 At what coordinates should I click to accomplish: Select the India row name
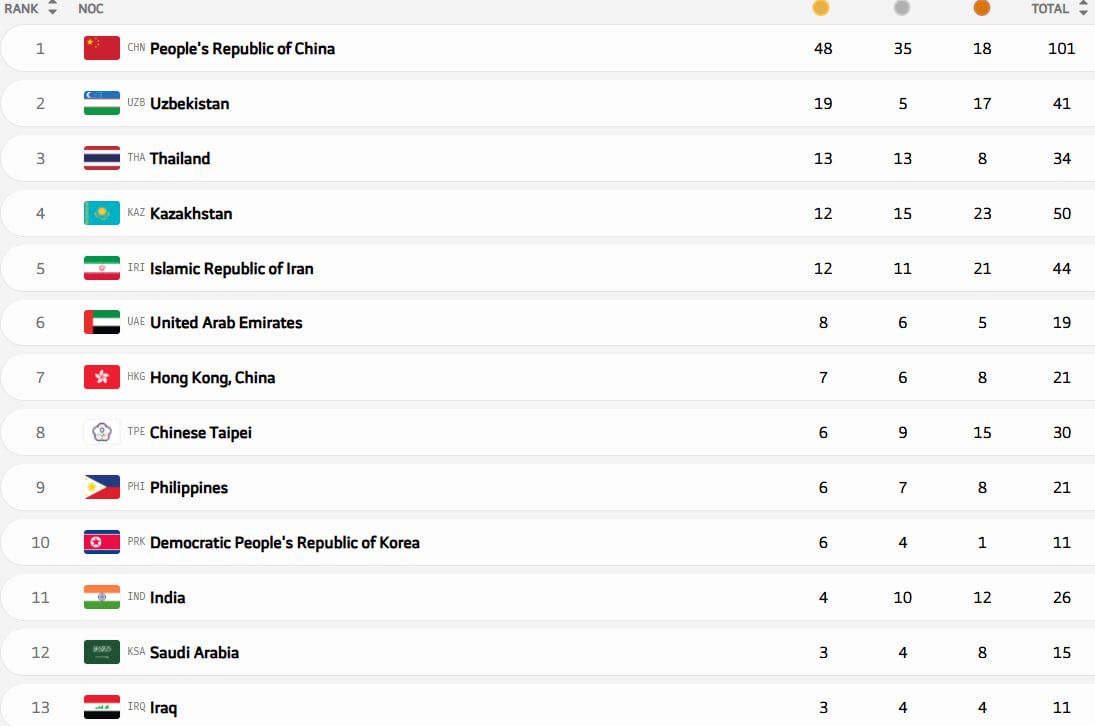pos(167,597)
